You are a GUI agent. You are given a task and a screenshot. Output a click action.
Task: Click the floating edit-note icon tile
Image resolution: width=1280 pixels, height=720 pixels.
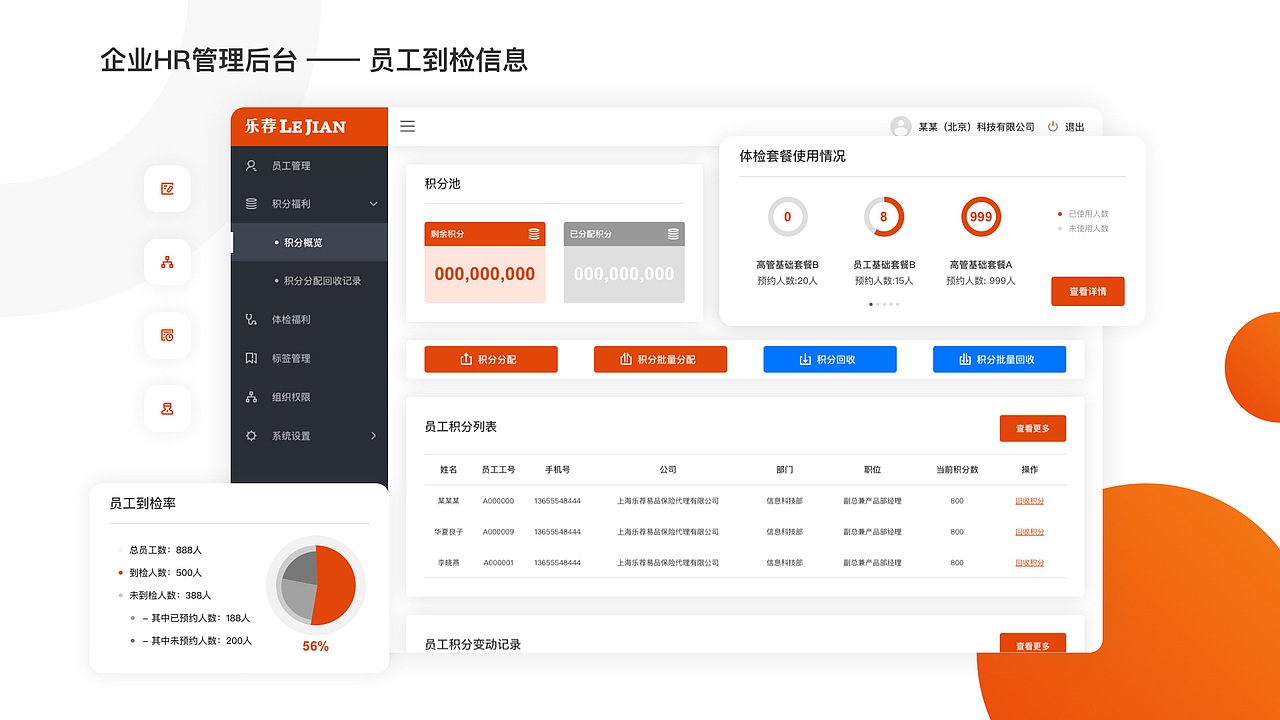(x=167, y=188)
